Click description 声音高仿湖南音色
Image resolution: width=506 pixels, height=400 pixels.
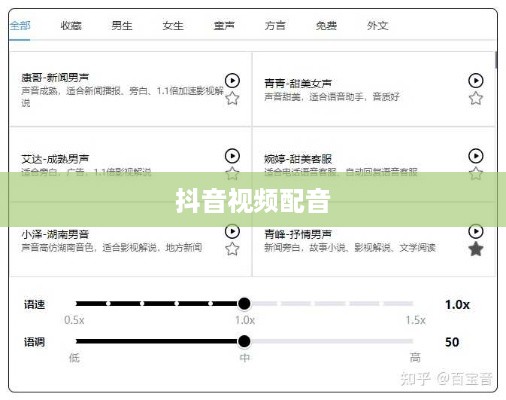tap(59, 248)
